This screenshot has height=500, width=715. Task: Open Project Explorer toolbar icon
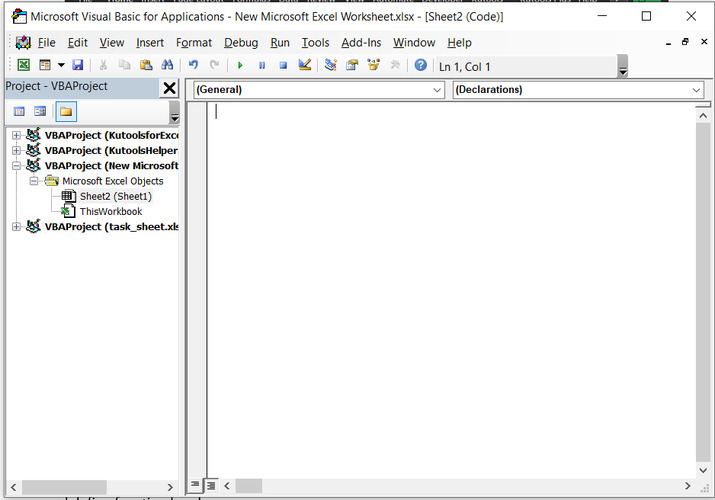[331, 65]
